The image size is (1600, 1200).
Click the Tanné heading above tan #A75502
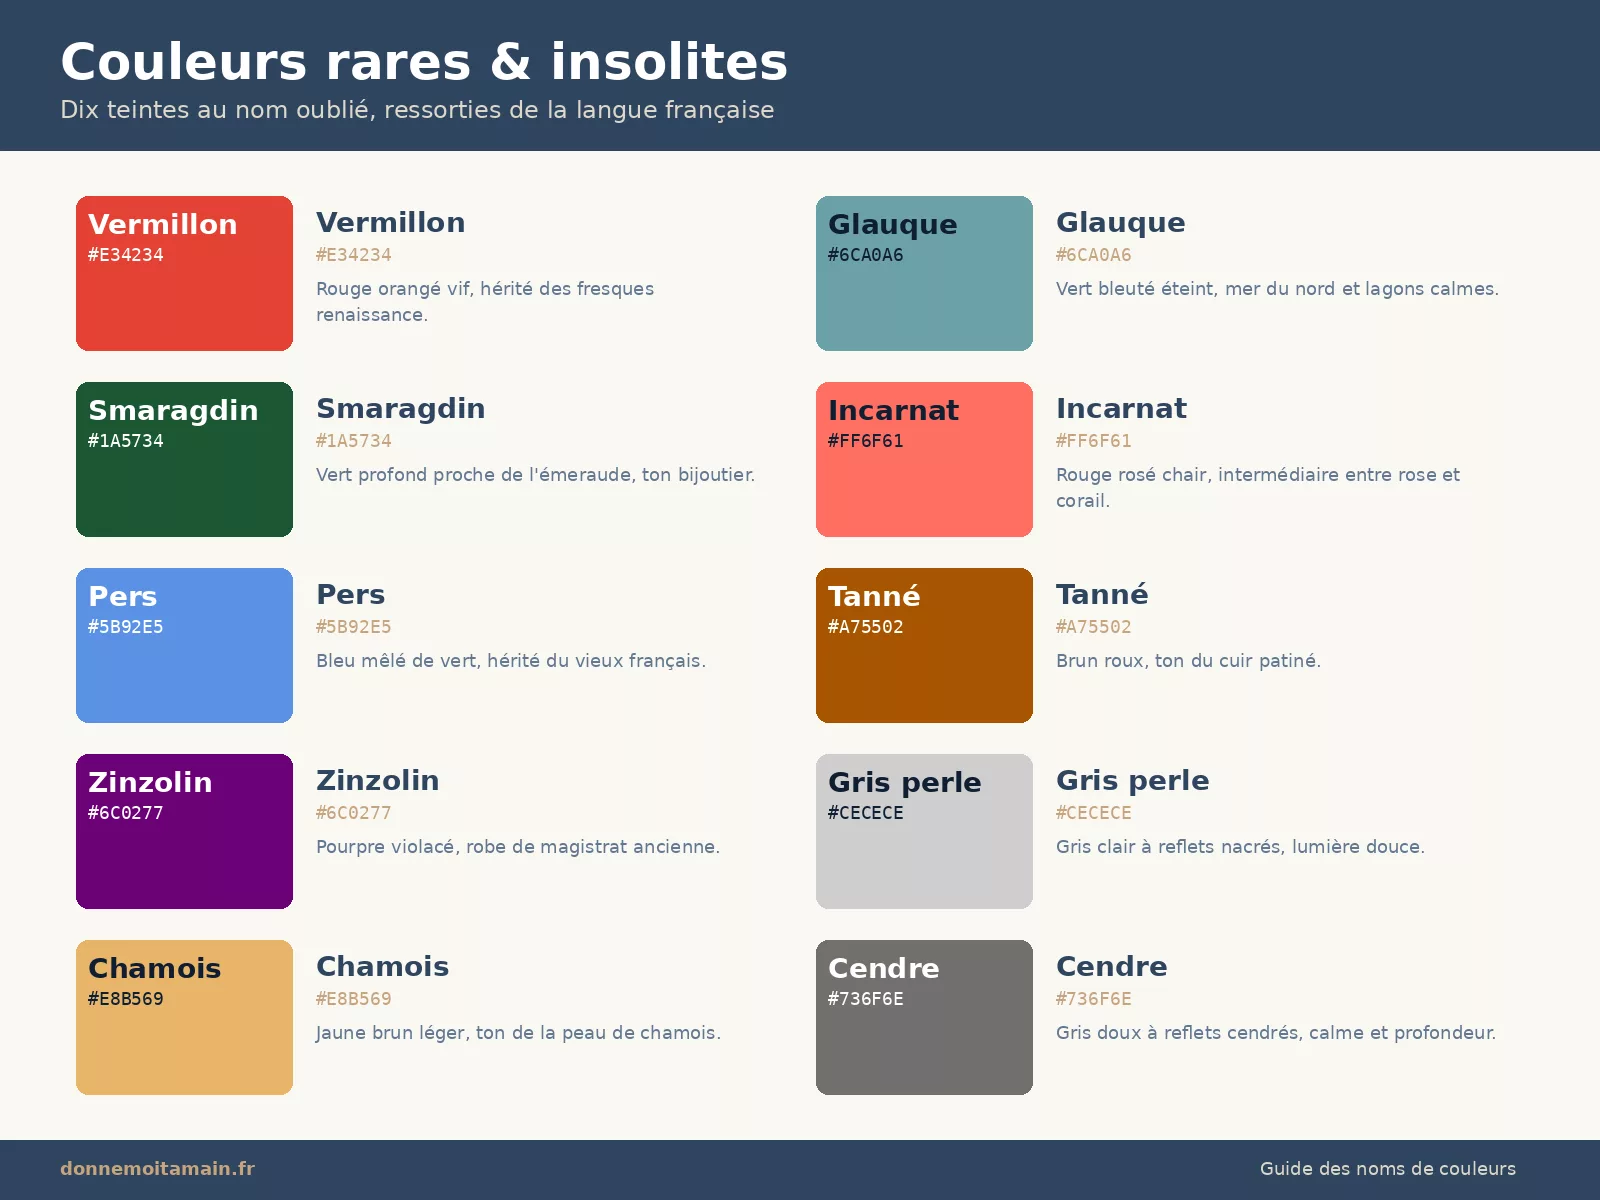pyautogui.click(x=1102, y=594)
